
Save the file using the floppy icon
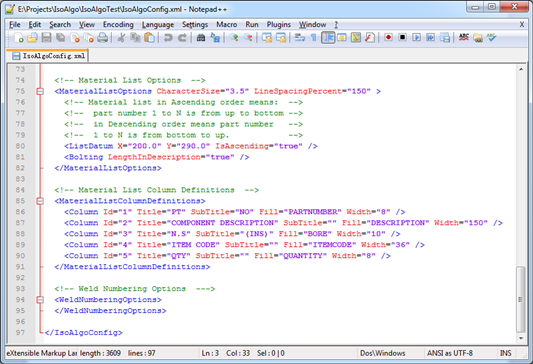coord(46,37)
